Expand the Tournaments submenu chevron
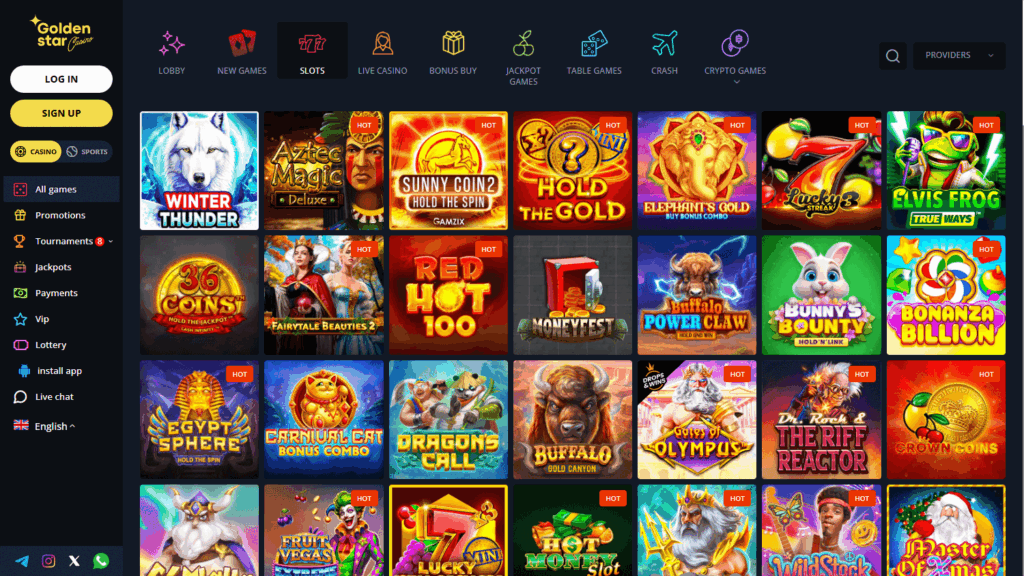 click(x=111, y=242)
